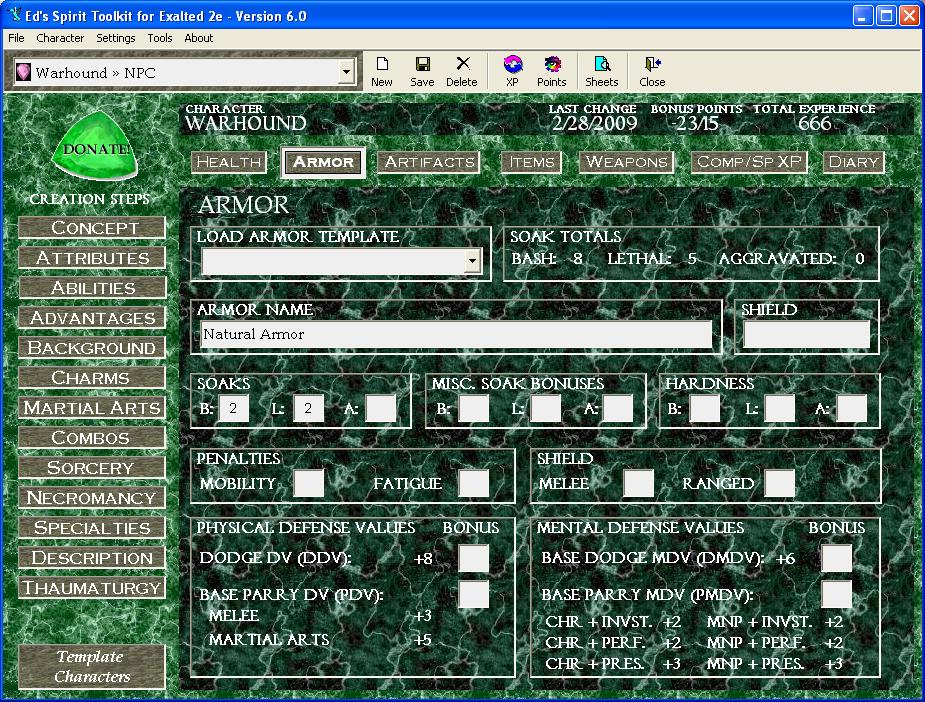Click the Mobility penalty field
The height and width of the screenshot is (702, 925).
(x=309, y=484)
